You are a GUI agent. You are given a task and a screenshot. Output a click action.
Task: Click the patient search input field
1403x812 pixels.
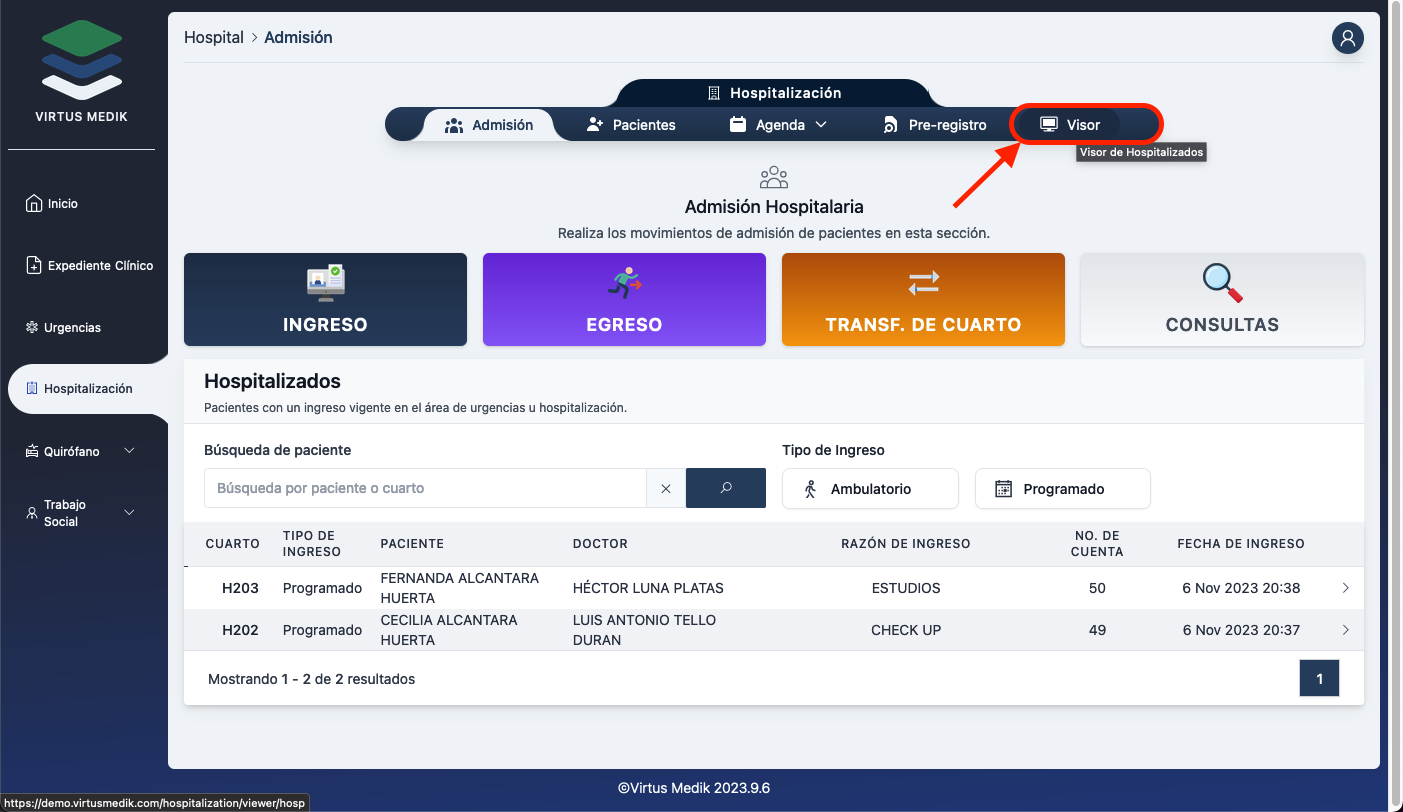[425, 489]
